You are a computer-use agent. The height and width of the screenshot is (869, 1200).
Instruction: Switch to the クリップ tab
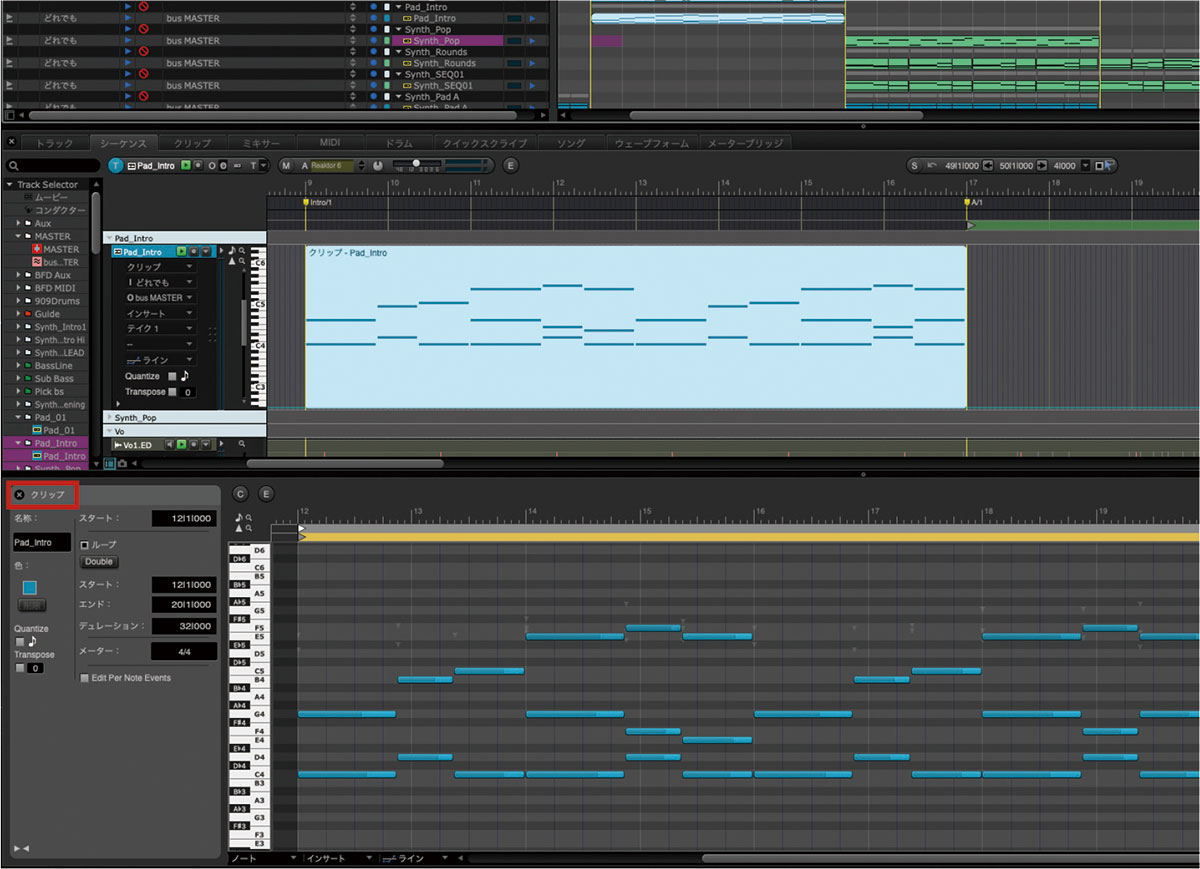pos(192,143)
